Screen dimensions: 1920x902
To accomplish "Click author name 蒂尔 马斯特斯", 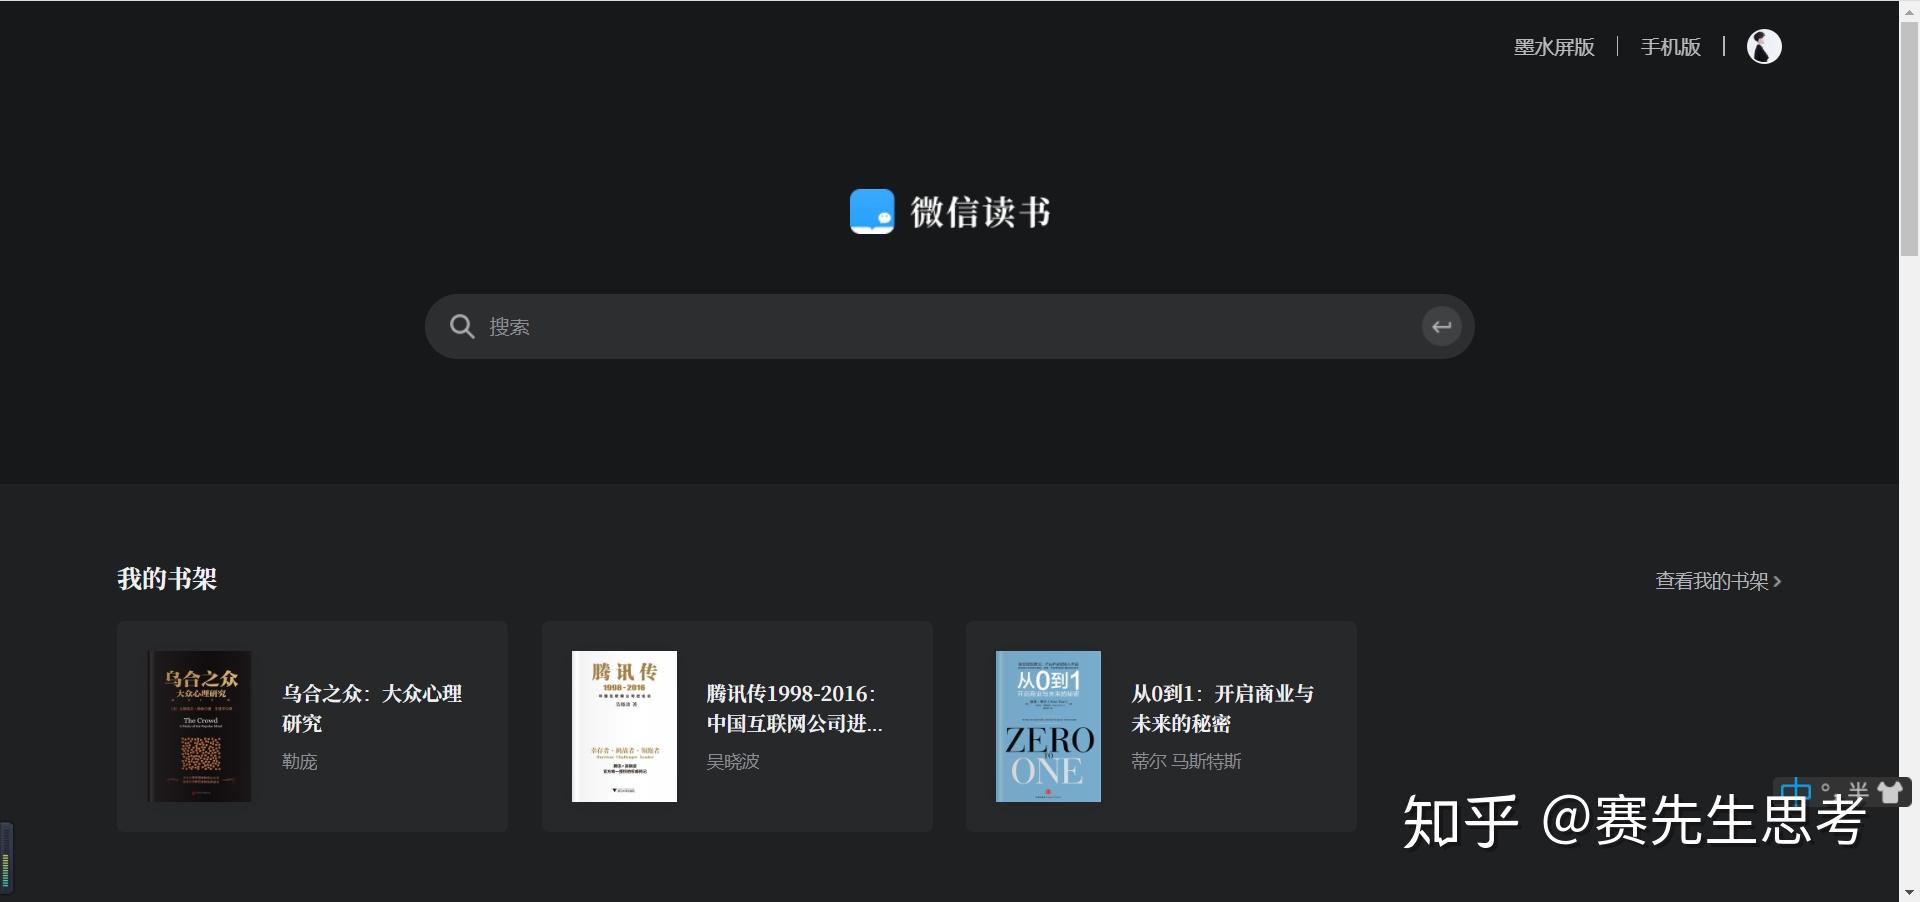I will 1186,762.
